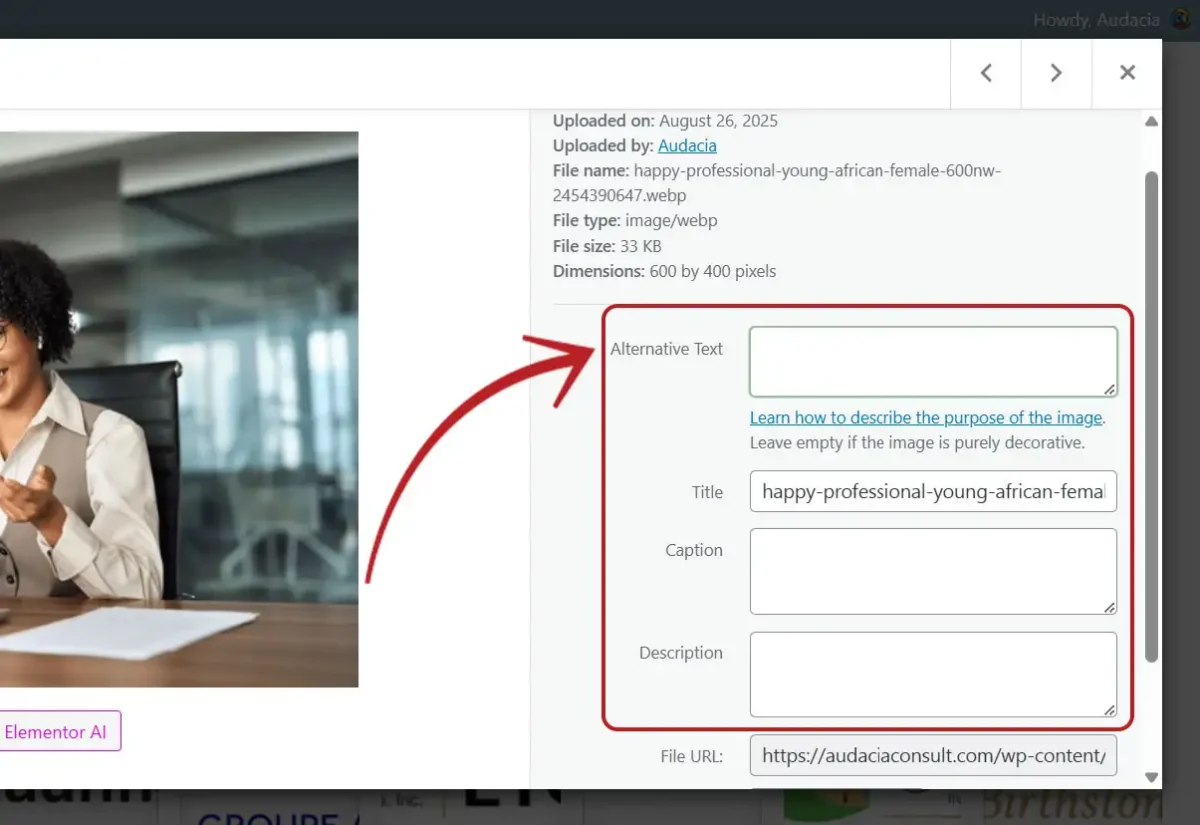Open the Audacia uploader profile link
The height and width of the screenshot is (825, 1200).
[687, 146]
